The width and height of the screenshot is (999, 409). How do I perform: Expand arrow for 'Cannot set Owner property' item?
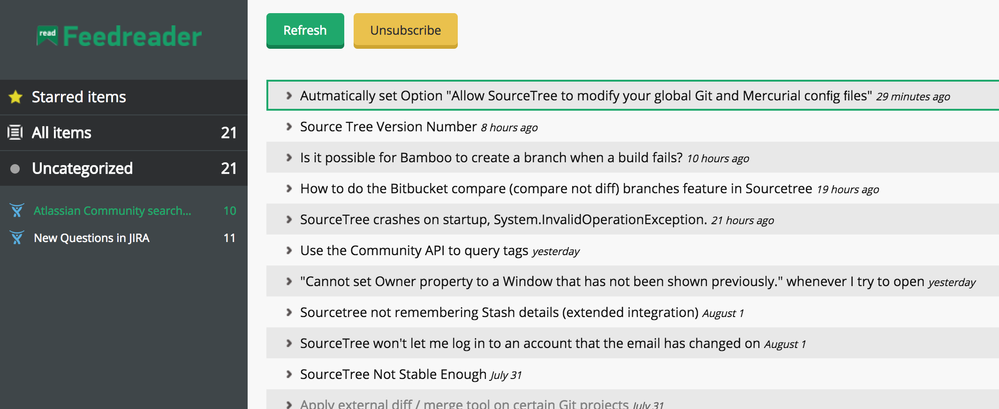tap(289, 282)
